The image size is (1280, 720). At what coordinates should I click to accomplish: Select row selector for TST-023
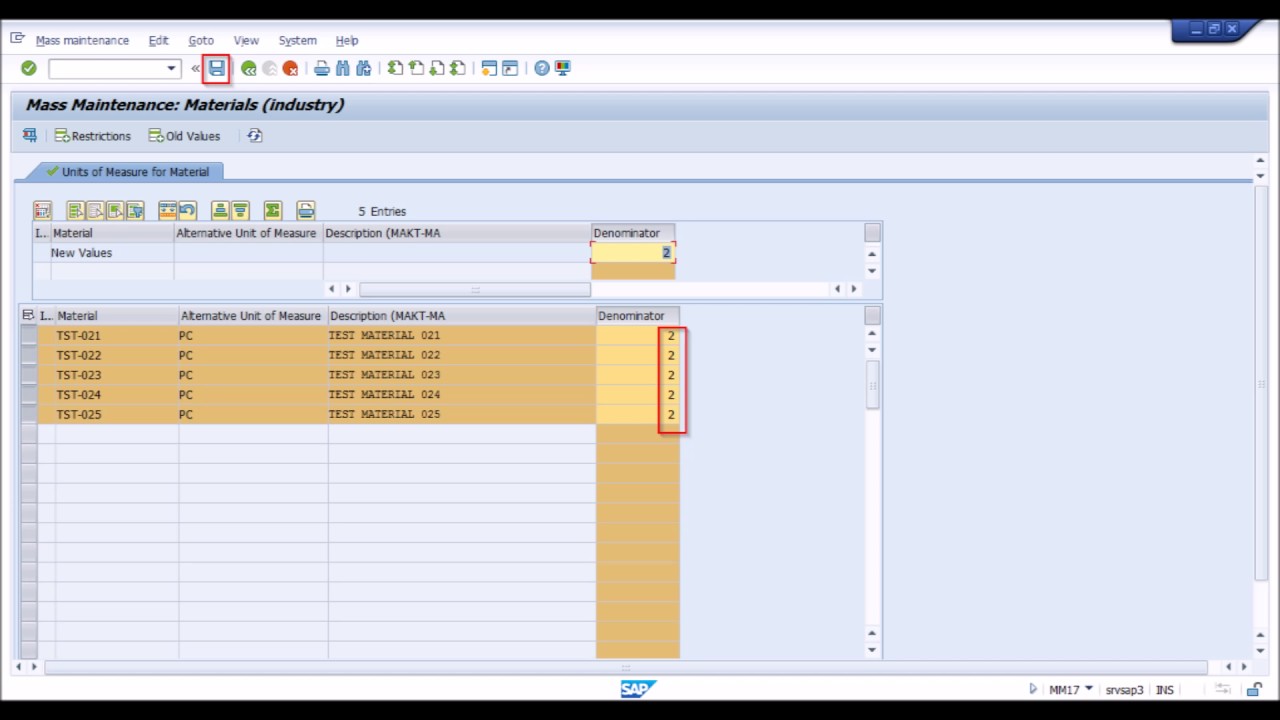coord(29,375)
